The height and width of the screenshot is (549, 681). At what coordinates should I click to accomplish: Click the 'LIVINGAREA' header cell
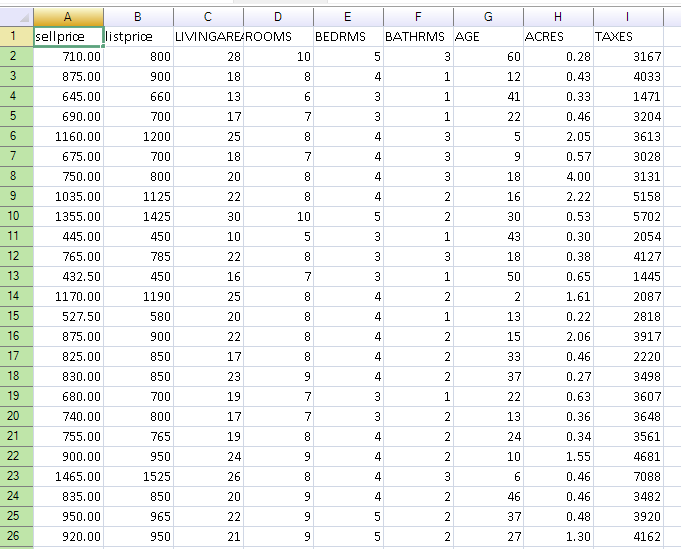(x=208, y=36)
